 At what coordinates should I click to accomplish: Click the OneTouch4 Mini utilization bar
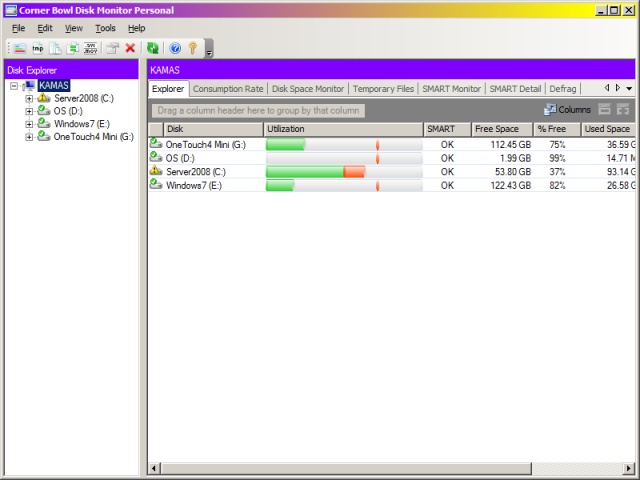click(x=344, y=144)
